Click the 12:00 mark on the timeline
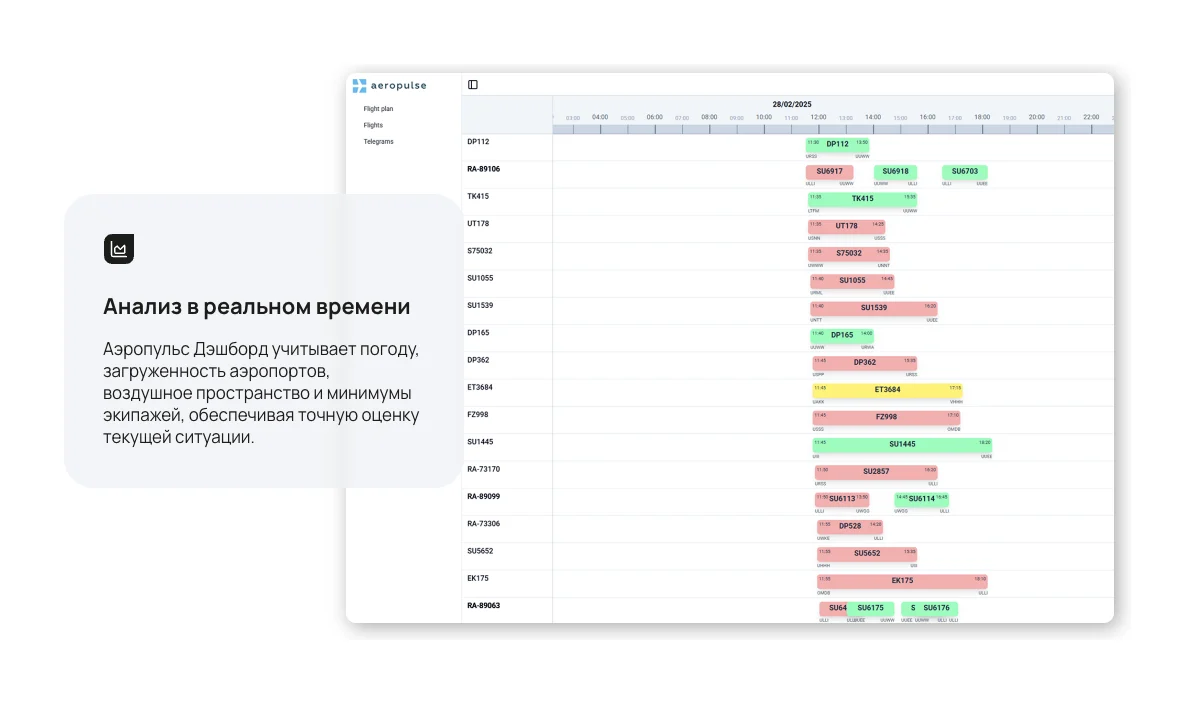Image resolution: width=1195 pixels, height=704 pixels. click(819, 117)
